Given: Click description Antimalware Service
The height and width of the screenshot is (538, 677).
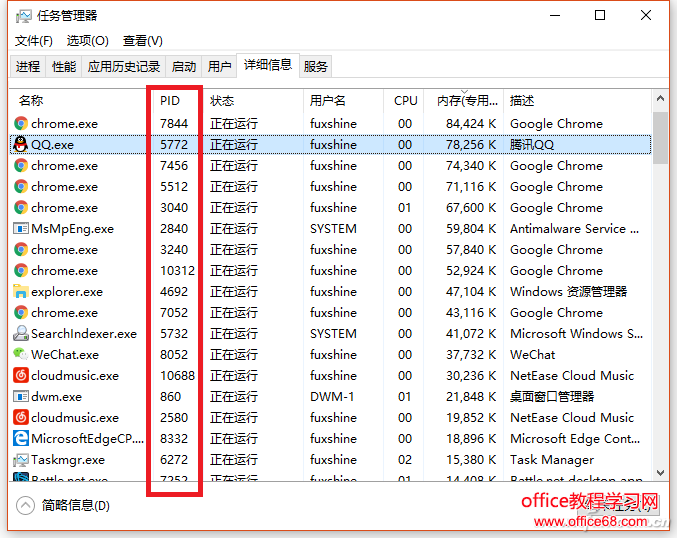Looking at the screenshot, I should (x=575, y=228).
